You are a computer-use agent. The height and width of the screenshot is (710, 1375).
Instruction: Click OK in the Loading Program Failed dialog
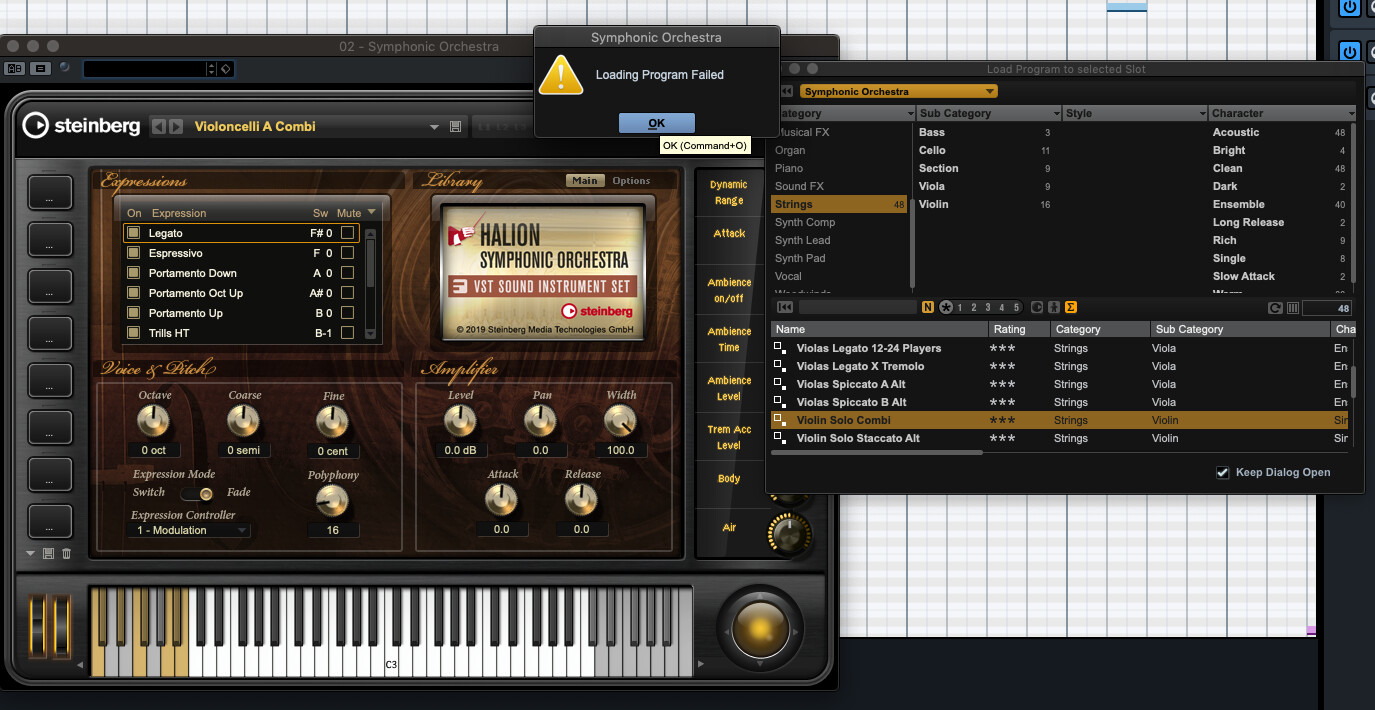tap(656, 123)
